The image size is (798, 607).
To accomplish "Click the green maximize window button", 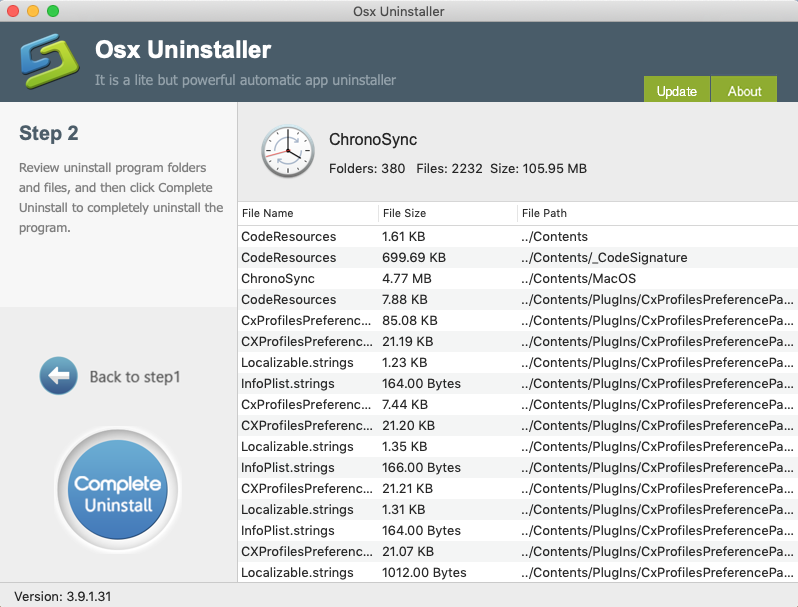I will pos(53,11).
